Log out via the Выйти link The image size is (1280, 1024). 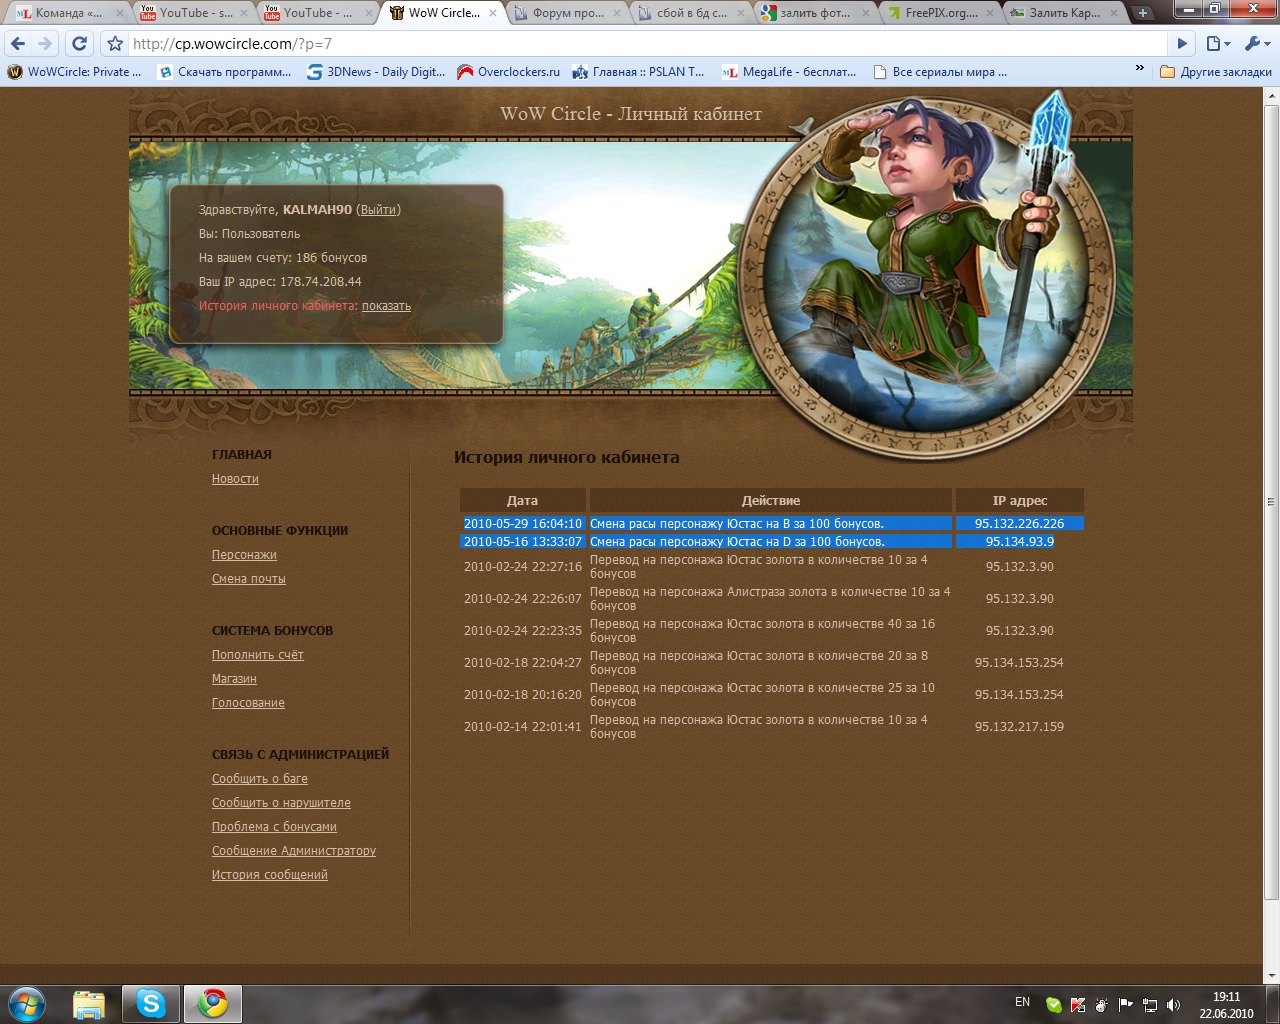point(378,210)
